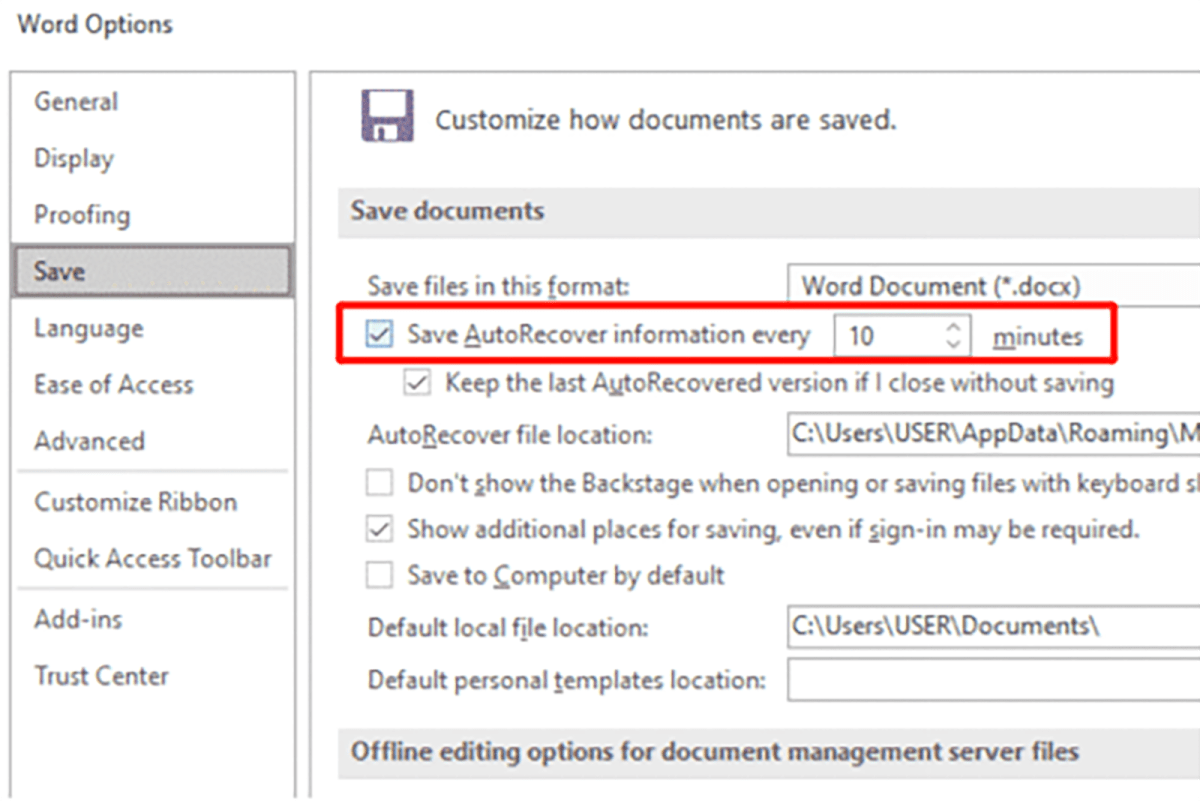The width and height of the screenshot is (1200, 801).
Task: Switch to the Display options category
Action: tap(74, 159)
